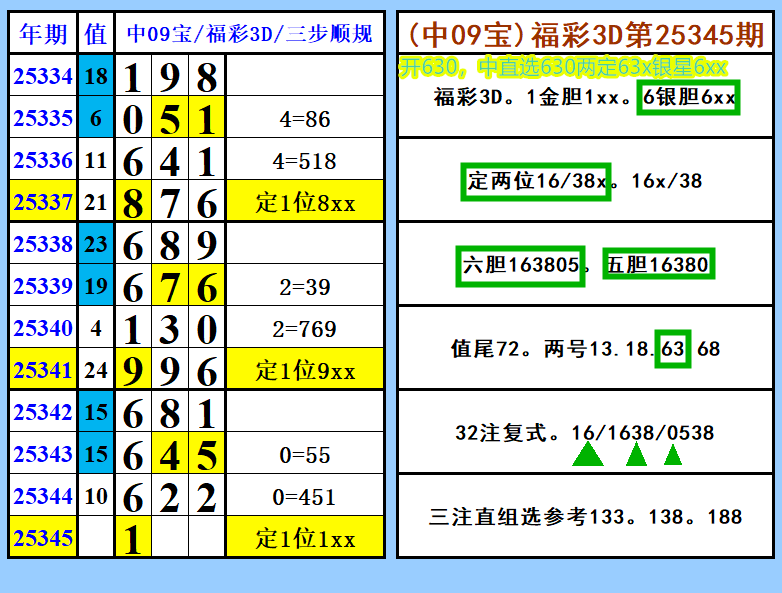This screenshot has height=593, width=782.
Task: Click the yellow 25337 period cell
Action: [x=43, y=201]
